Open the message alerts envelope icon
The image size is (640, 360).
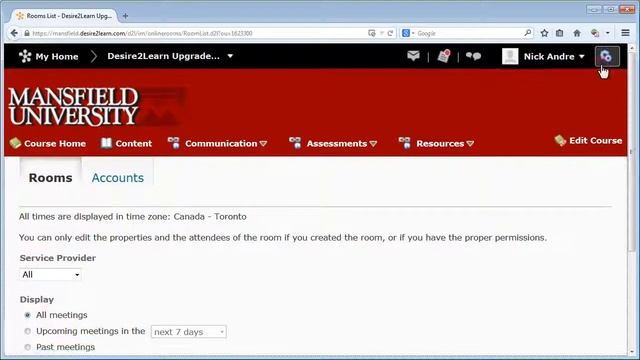pos(413,56)
